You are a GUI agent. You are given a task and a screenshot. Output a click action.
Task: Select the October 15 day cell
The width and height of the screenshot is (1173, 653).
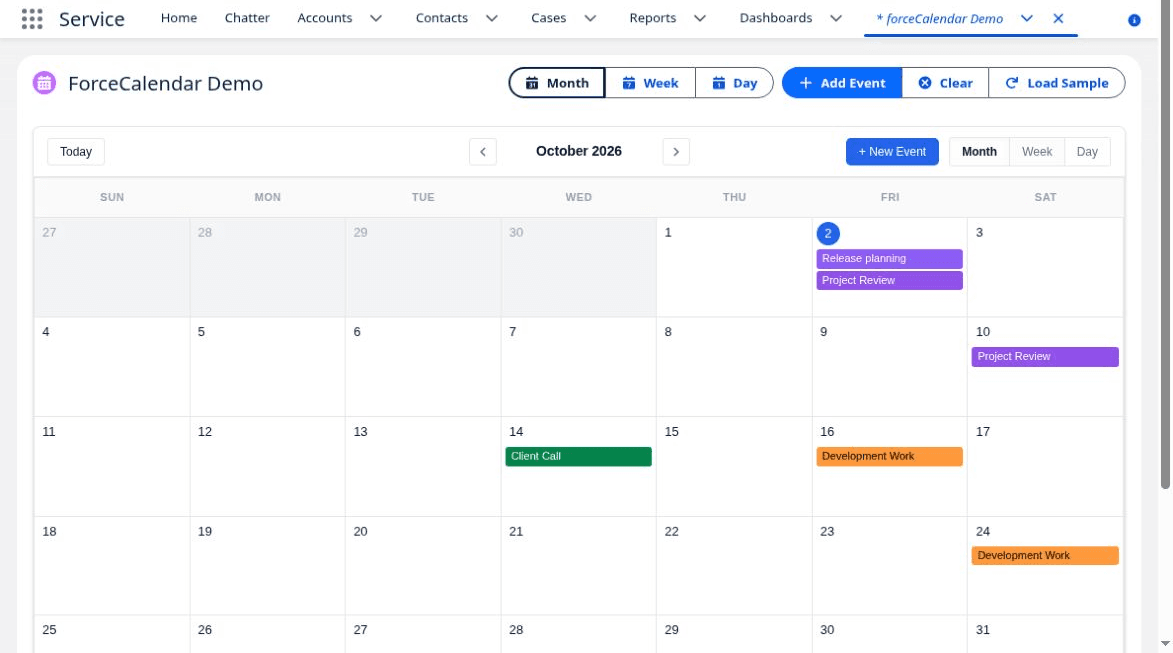click(734, 467)
